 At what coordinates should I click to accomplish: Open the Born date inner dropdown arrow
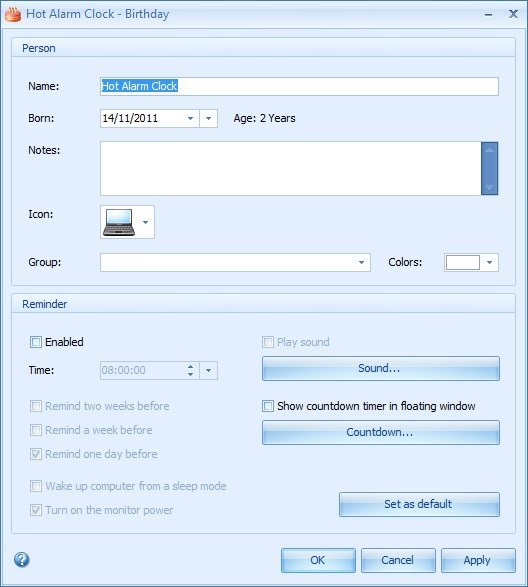(x=190, y=119)
